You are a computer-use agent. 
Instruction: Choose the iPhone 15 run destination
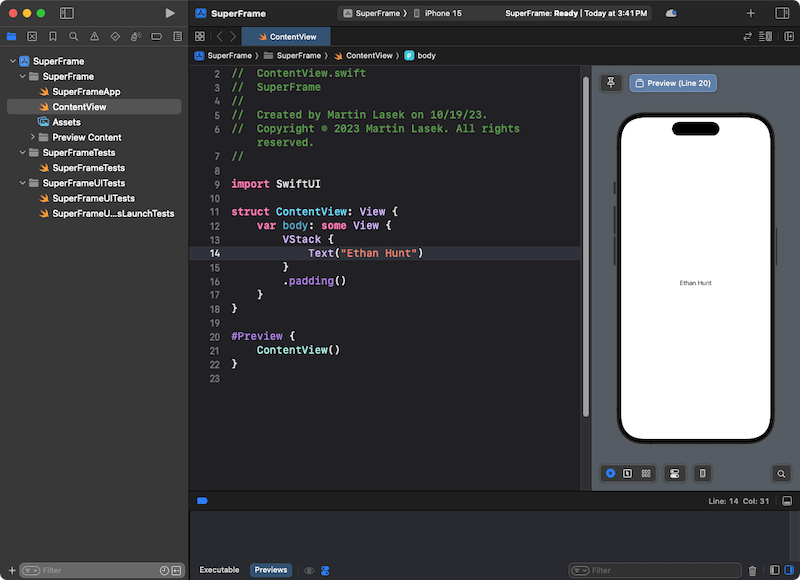click(x=438, y=13)
